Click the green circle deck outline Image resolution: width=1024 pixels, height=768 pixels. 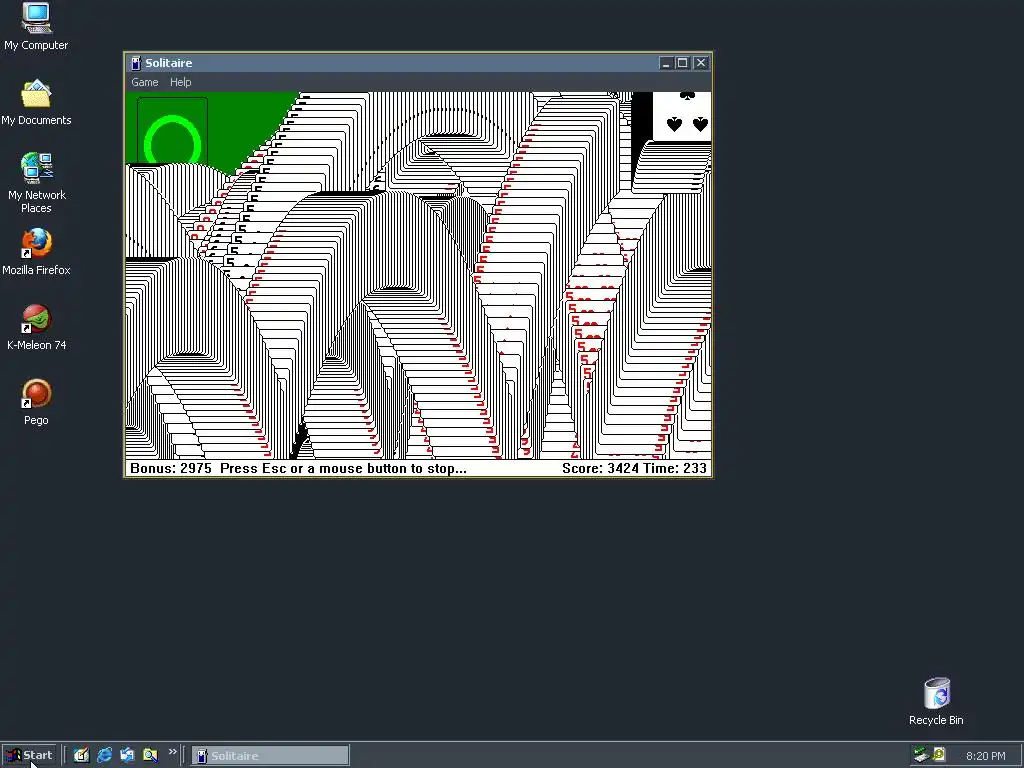tap(172, 131)
